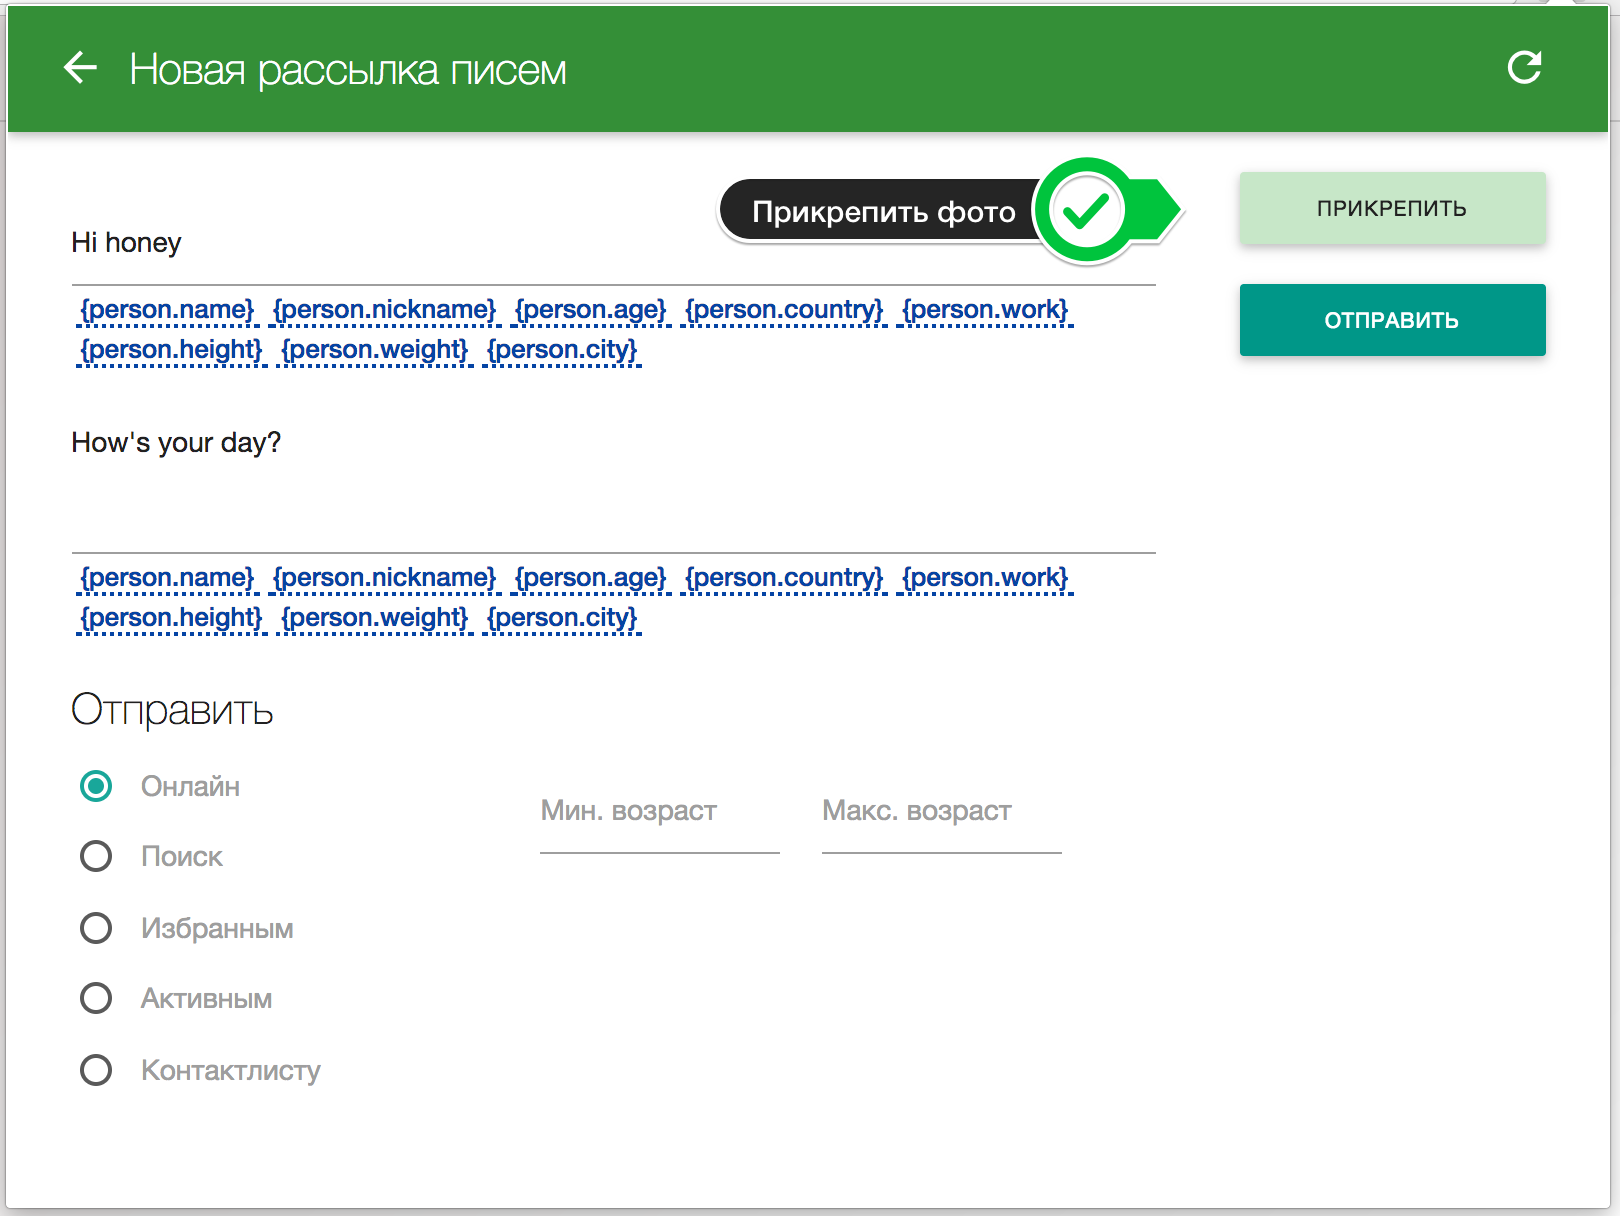Insert {person.work} tag under the message body

click(x=985, y=578)
